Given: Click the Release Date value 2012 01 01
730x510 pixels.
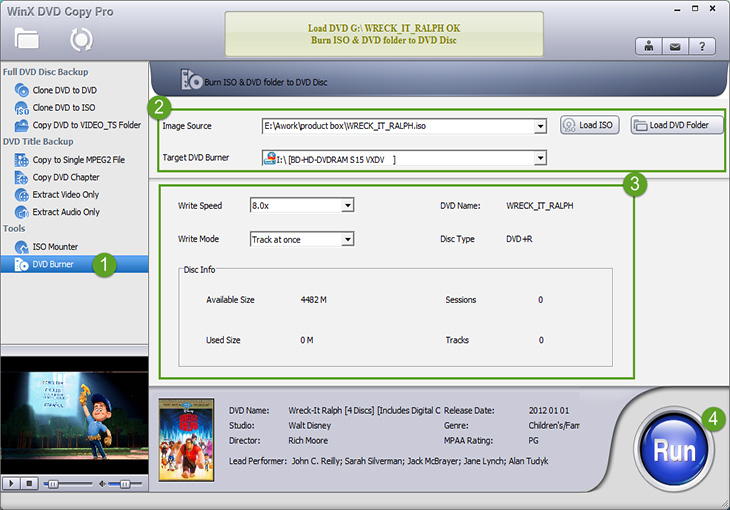Looking at the screenshot, I should click(548, 410).
